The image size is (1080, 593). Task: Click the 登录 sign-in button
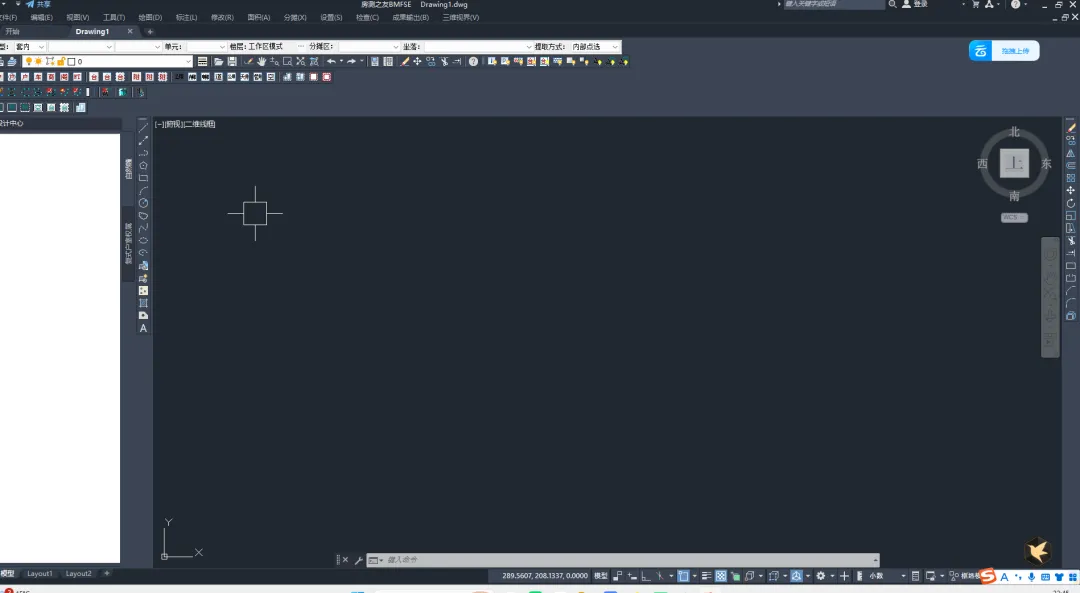click(x=915, y=5)
